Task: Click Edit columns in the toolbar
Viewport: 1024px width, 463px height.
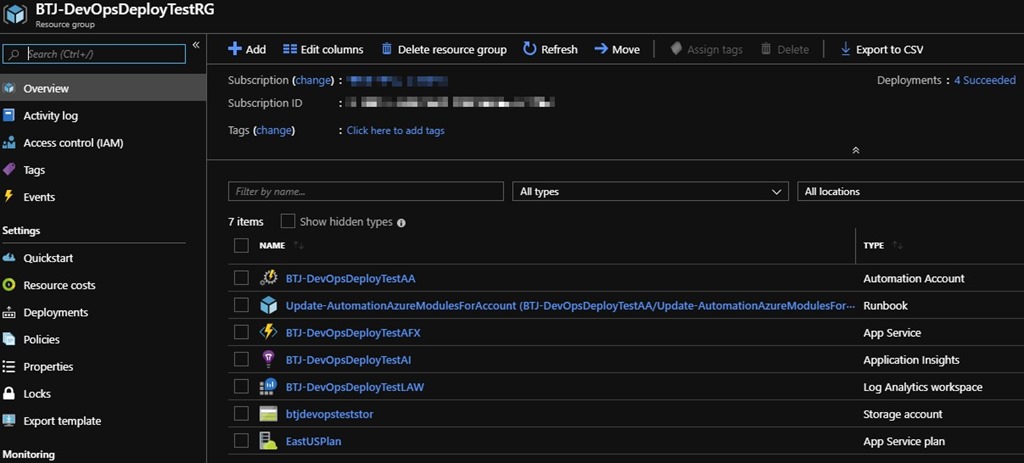Action: [x=323, y=49]
